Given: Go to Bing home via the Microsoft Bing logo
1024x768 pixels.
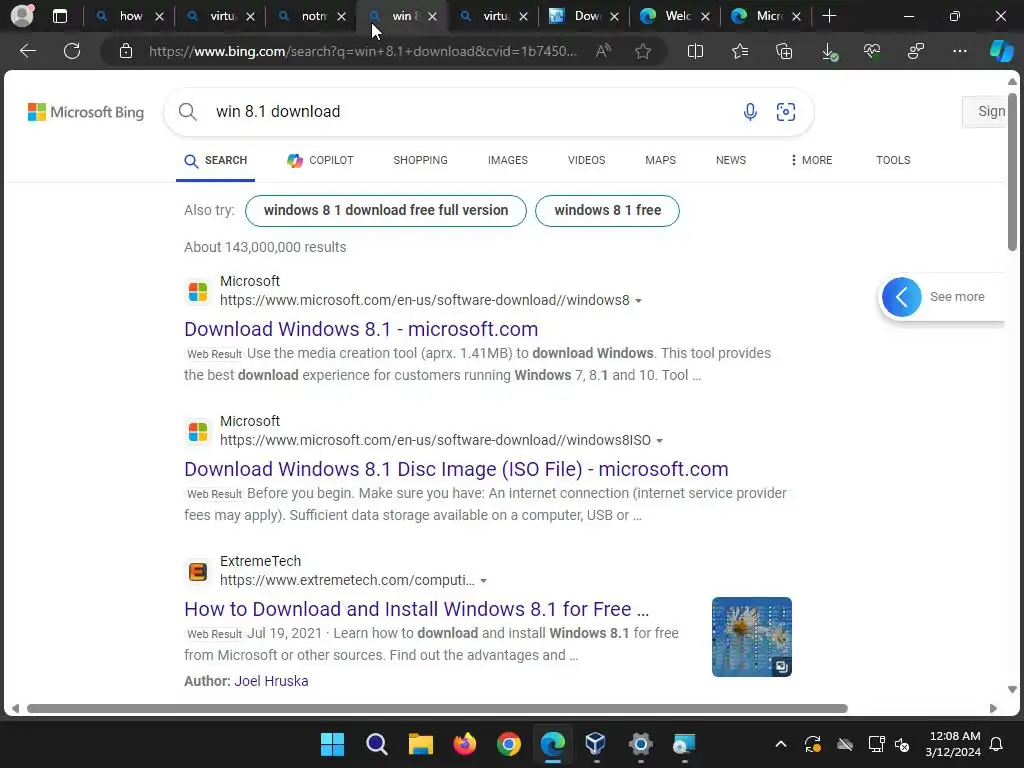Looking at the screenshot, I should coord(86,112).
